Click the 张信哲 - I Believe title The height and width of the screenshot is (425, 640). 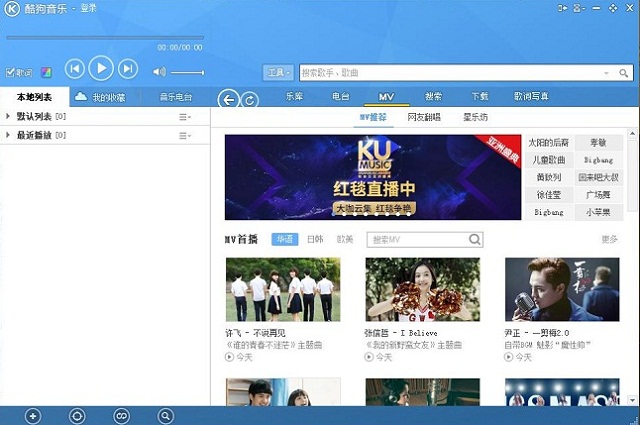click(x=401, y=333)
